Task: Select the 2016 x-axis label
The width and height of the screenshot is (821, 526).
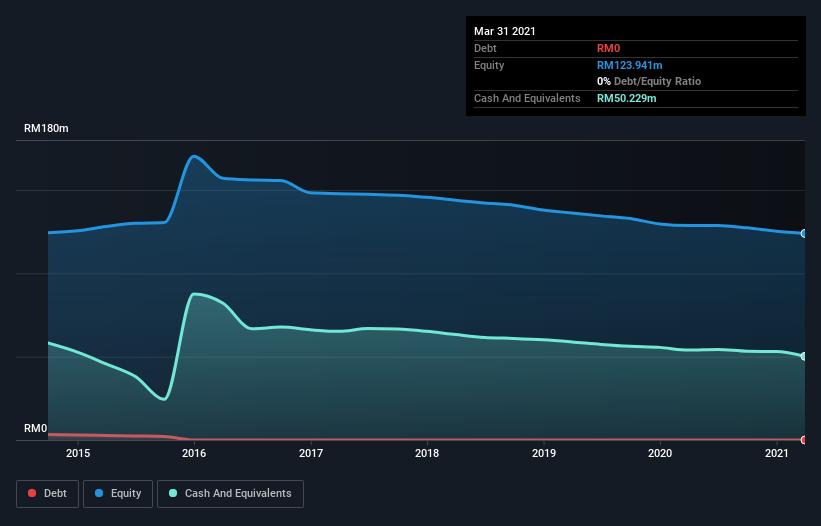Action: coord(194,453)
